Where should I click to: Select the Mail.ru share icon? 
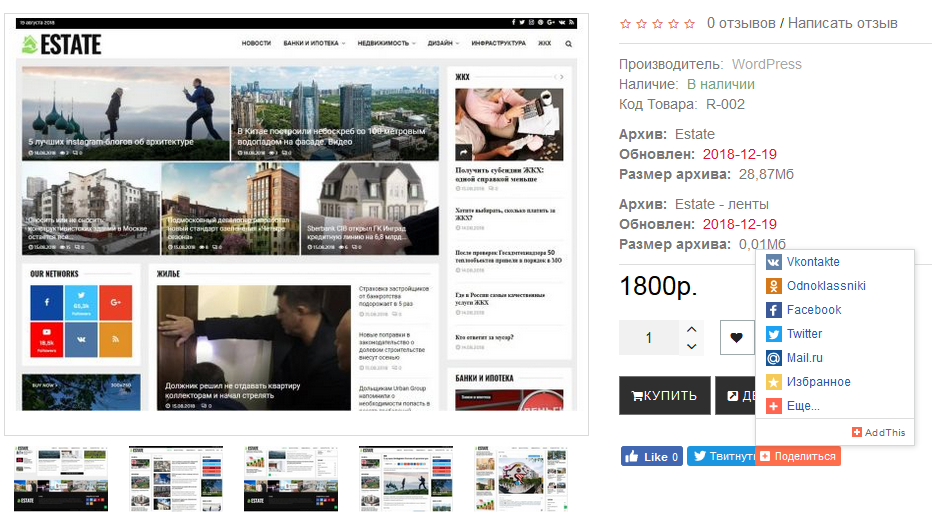(774, 358)
